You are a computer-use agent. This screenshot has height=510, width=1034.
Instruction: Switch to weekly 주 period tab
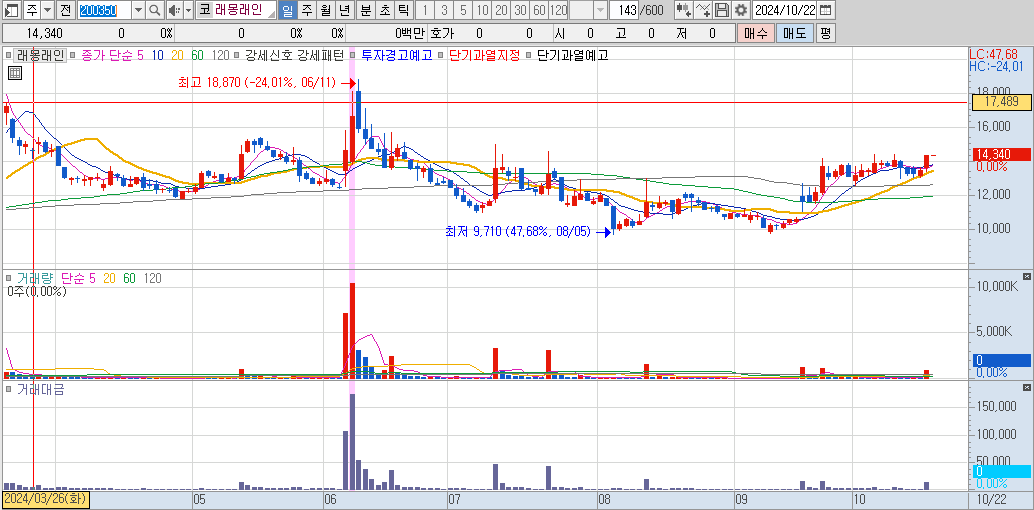coord(307,10)
